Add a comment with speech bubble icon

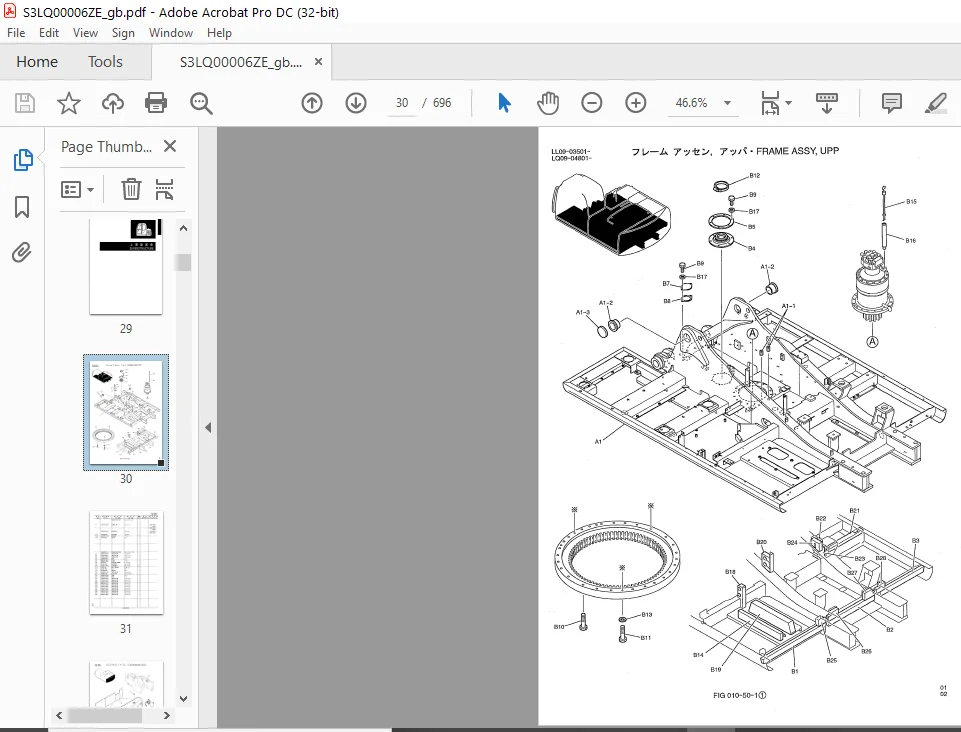(x=892, y=103)
